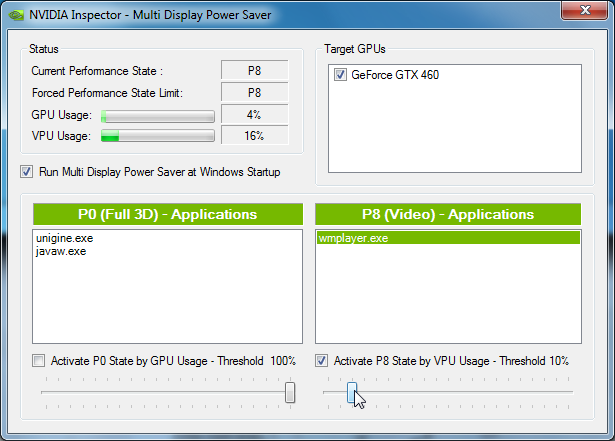Uncheck the GeForce GTX 460 target GPU
Viewport: 615px width, 441px height.
(340, 75)
